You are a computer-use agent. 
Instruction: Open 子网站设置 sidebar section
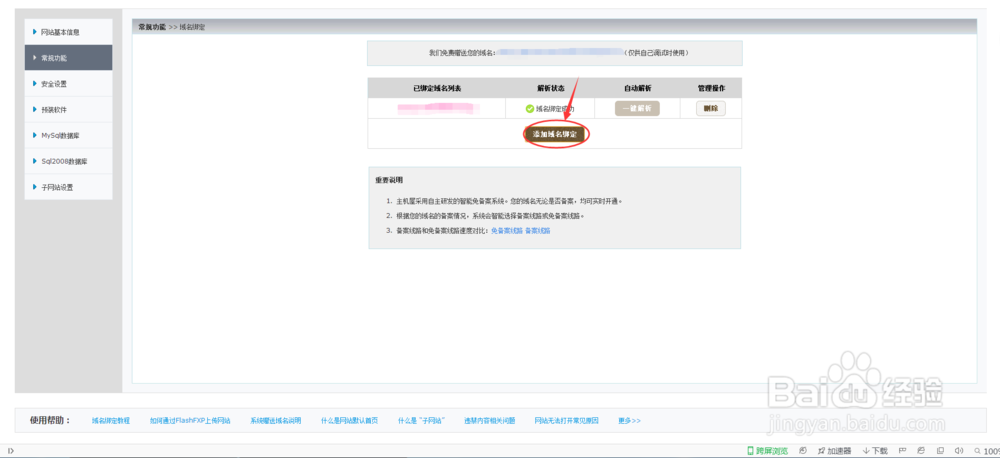68,188
